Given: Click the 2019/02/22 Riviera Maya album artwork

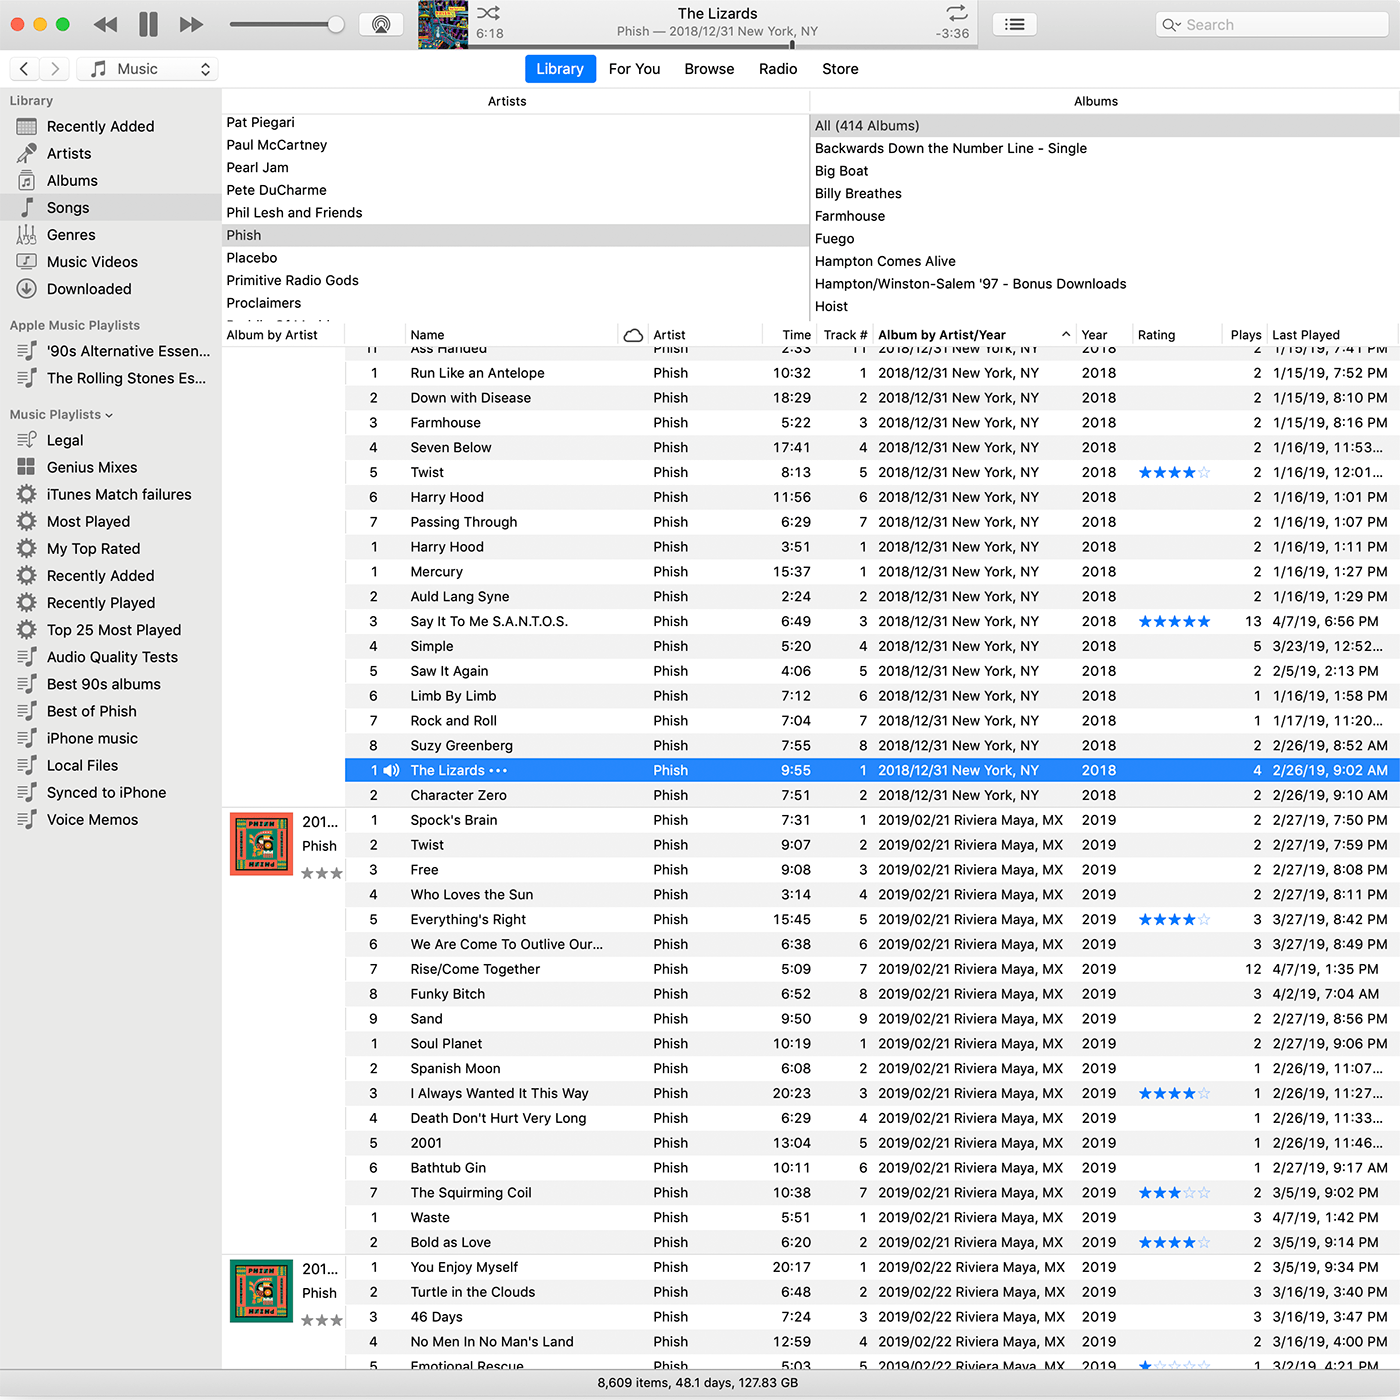Looking at the screenshot, I should (x=261, y=1291).
